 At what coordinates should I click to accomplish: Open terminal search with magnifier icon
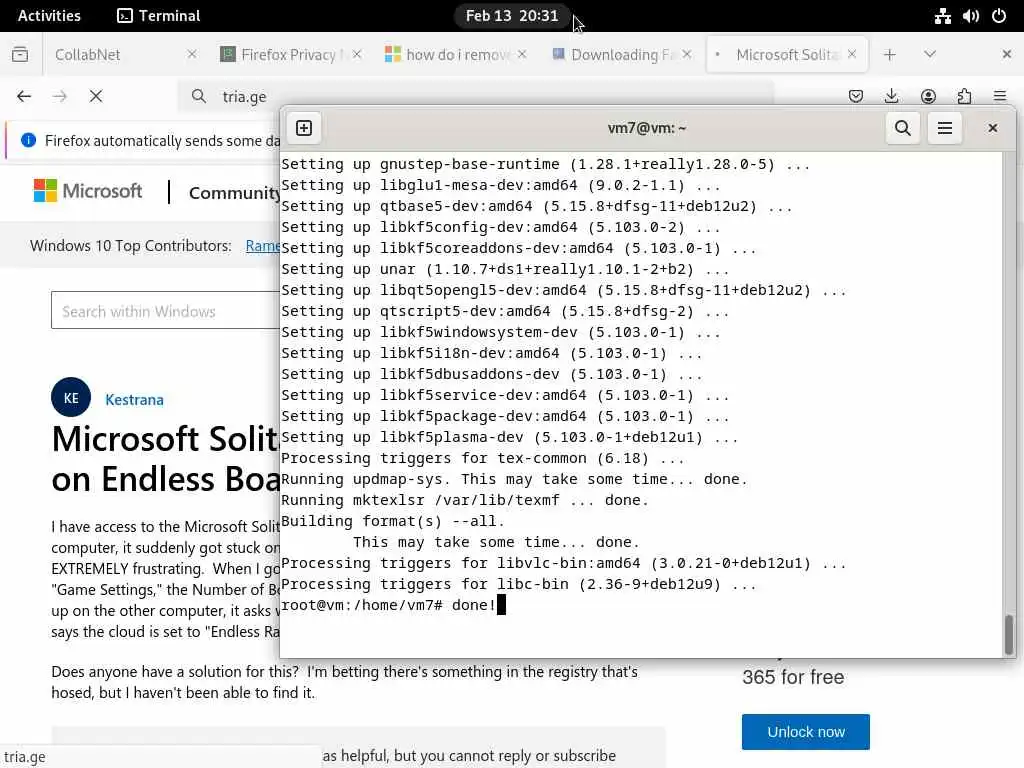tap(903, 128)
